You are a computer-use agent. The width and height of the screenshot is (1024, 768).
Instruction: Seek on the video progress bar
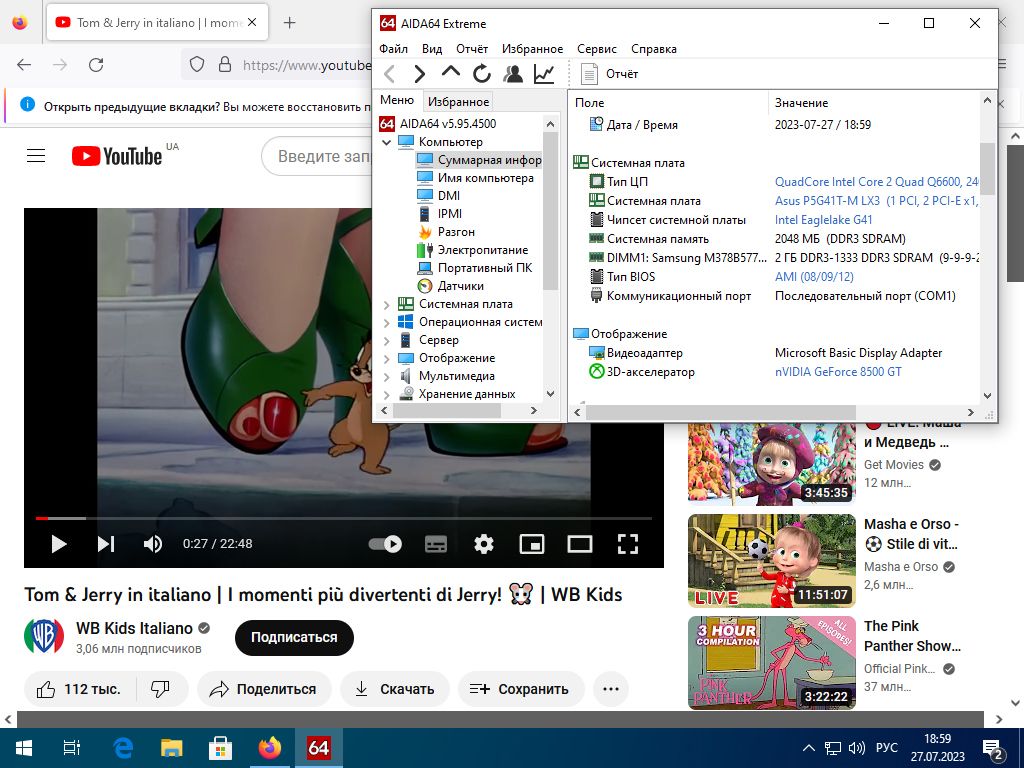point(344,519)
